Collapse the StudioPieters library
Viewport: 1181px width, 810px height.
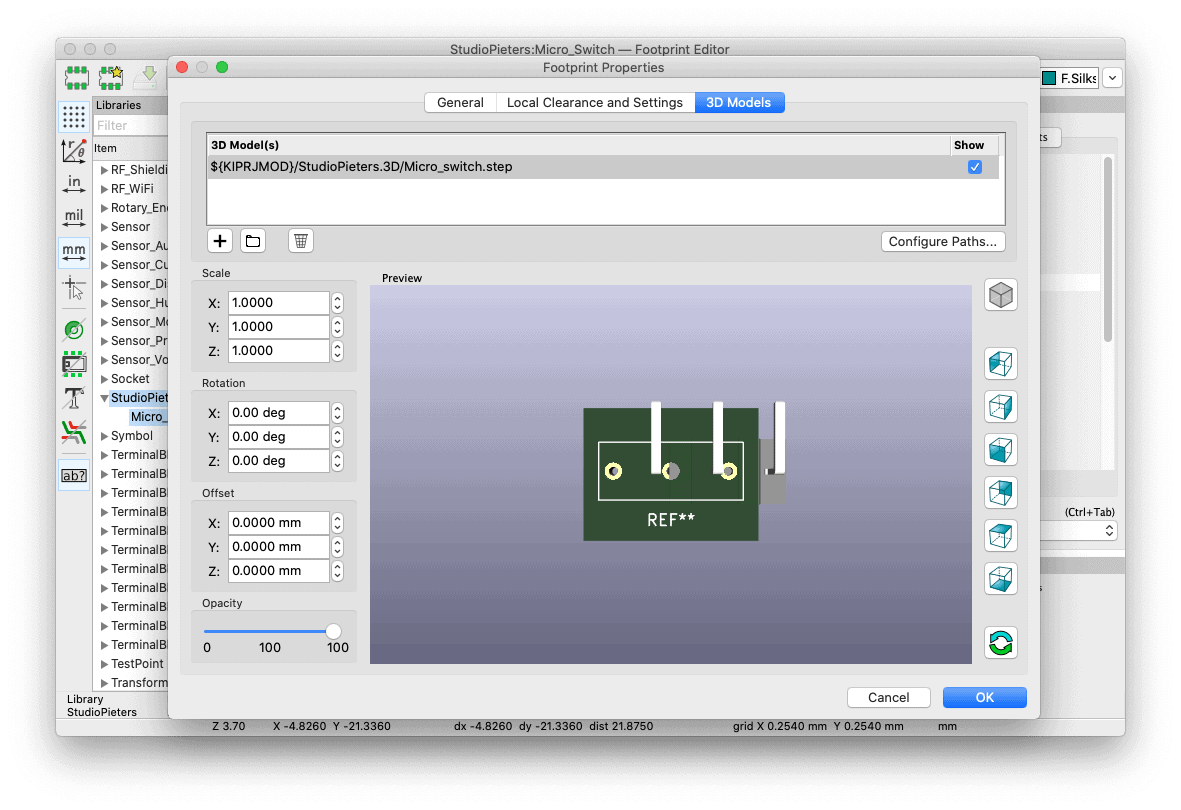[x=105, y=398]
